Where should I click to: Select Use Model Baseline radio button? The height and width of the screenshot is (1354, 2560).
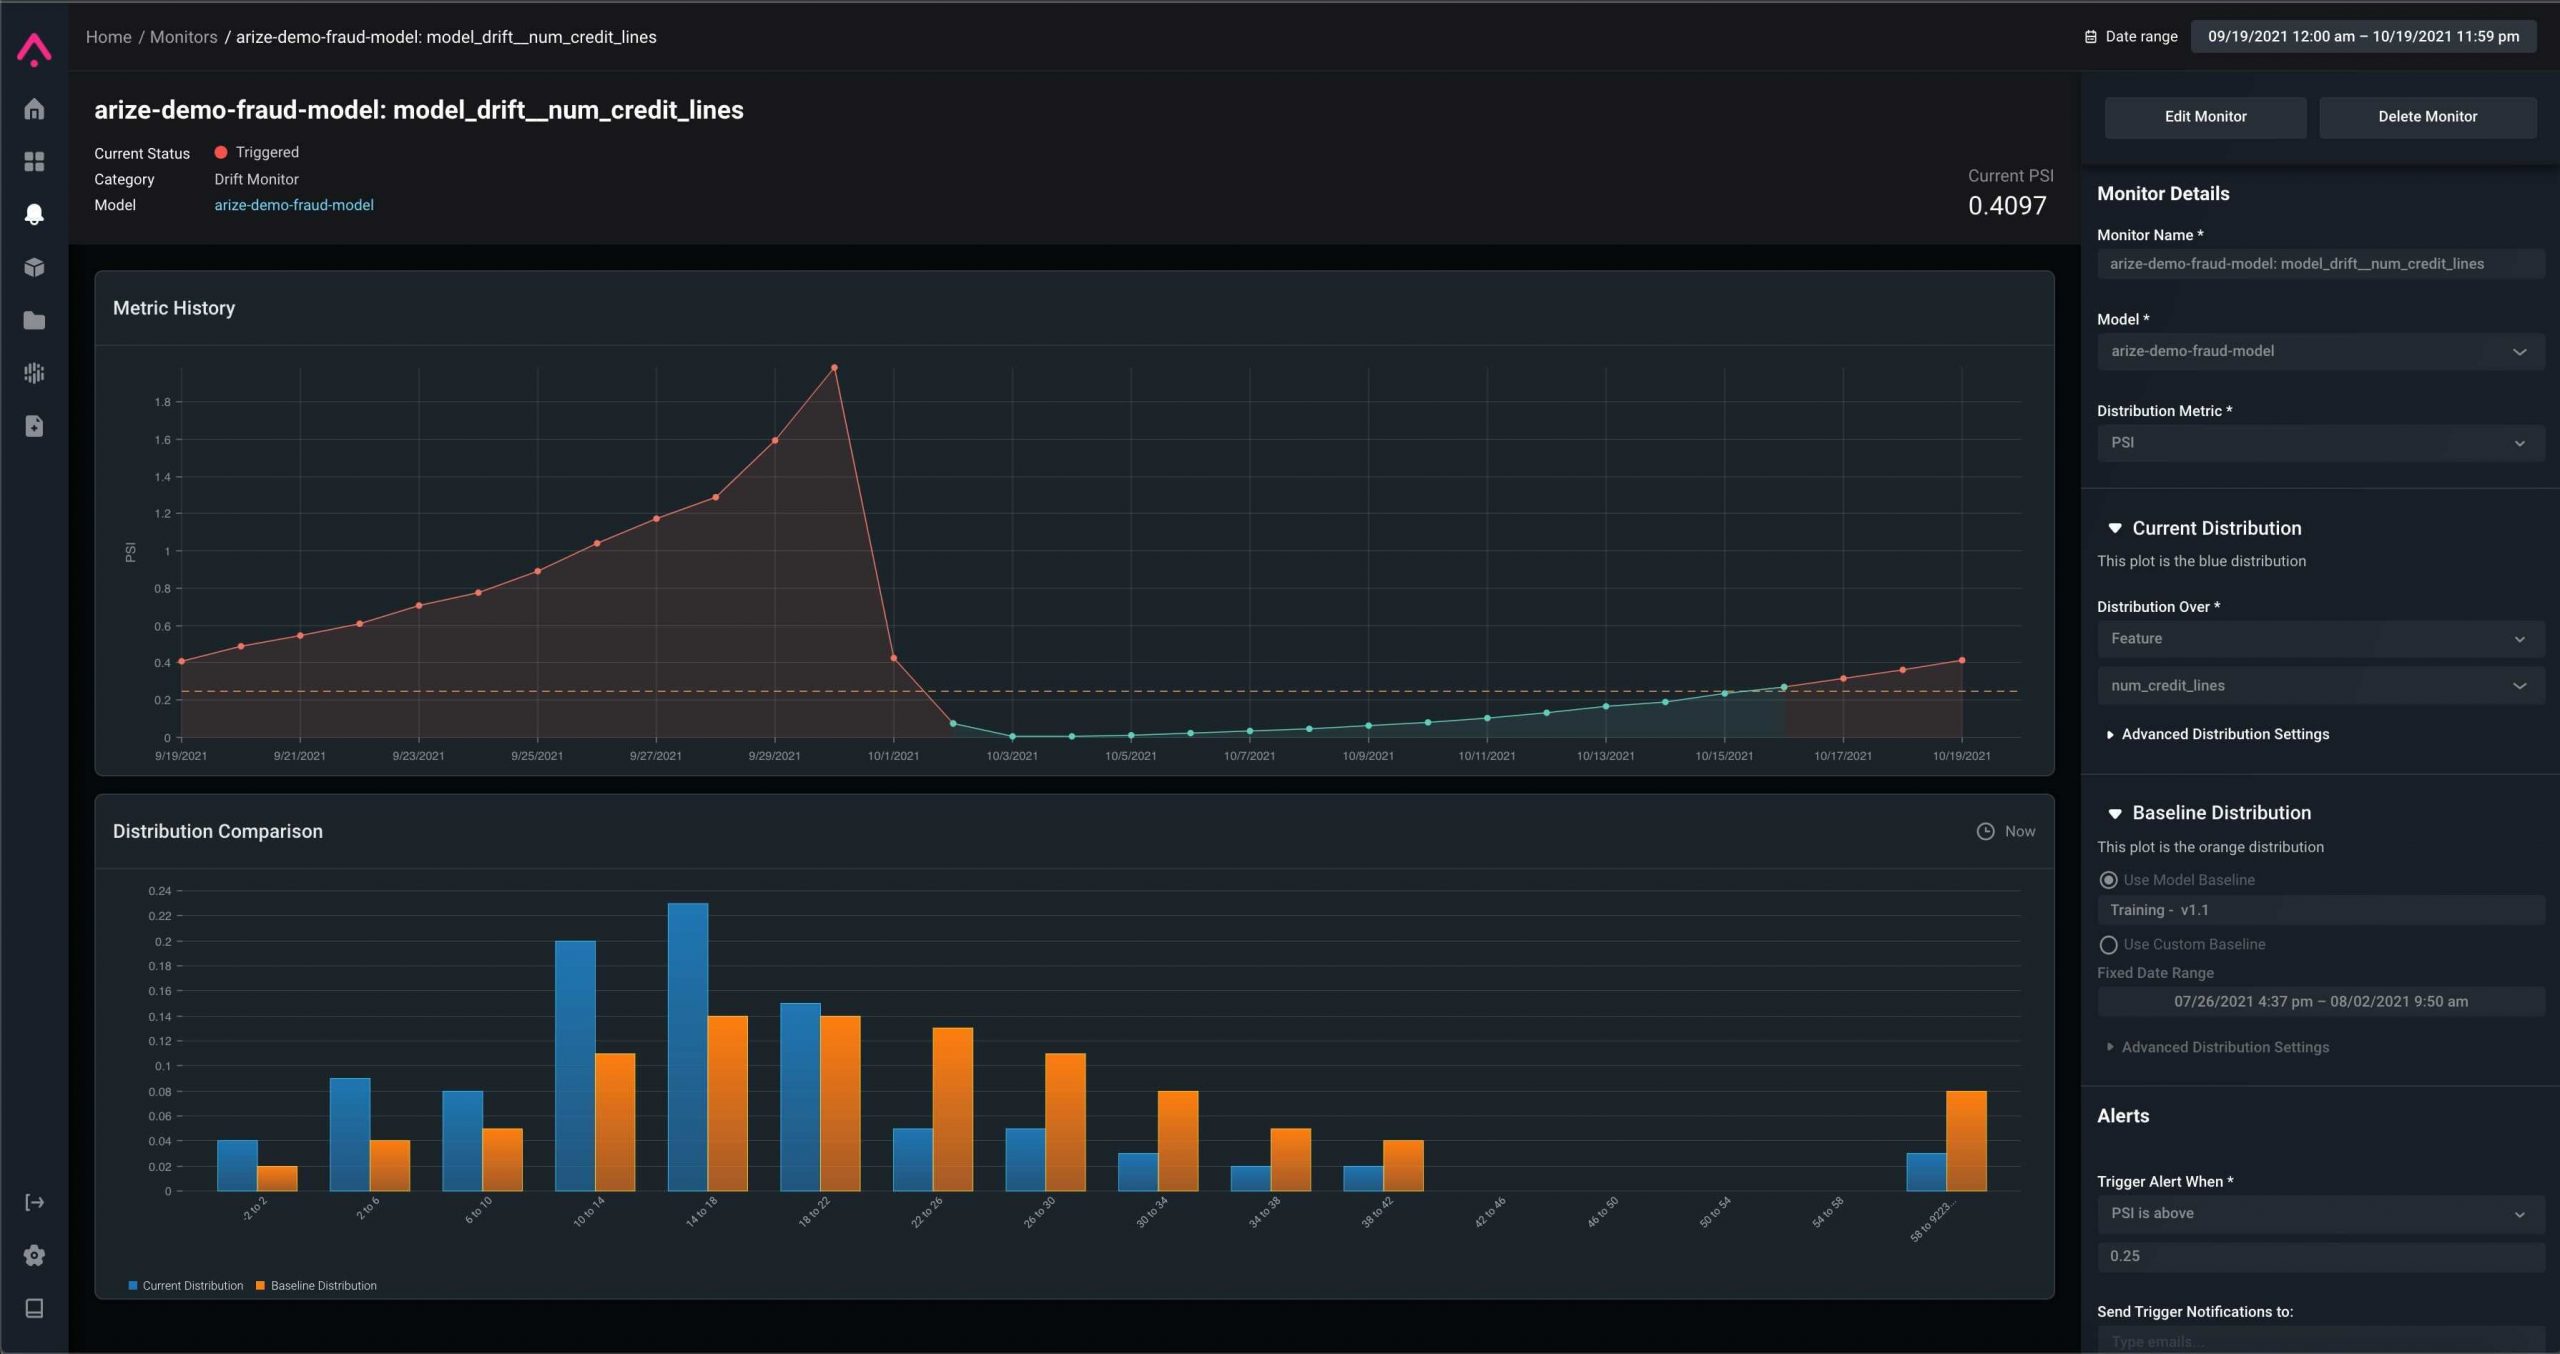click(x=2108, y=880)
